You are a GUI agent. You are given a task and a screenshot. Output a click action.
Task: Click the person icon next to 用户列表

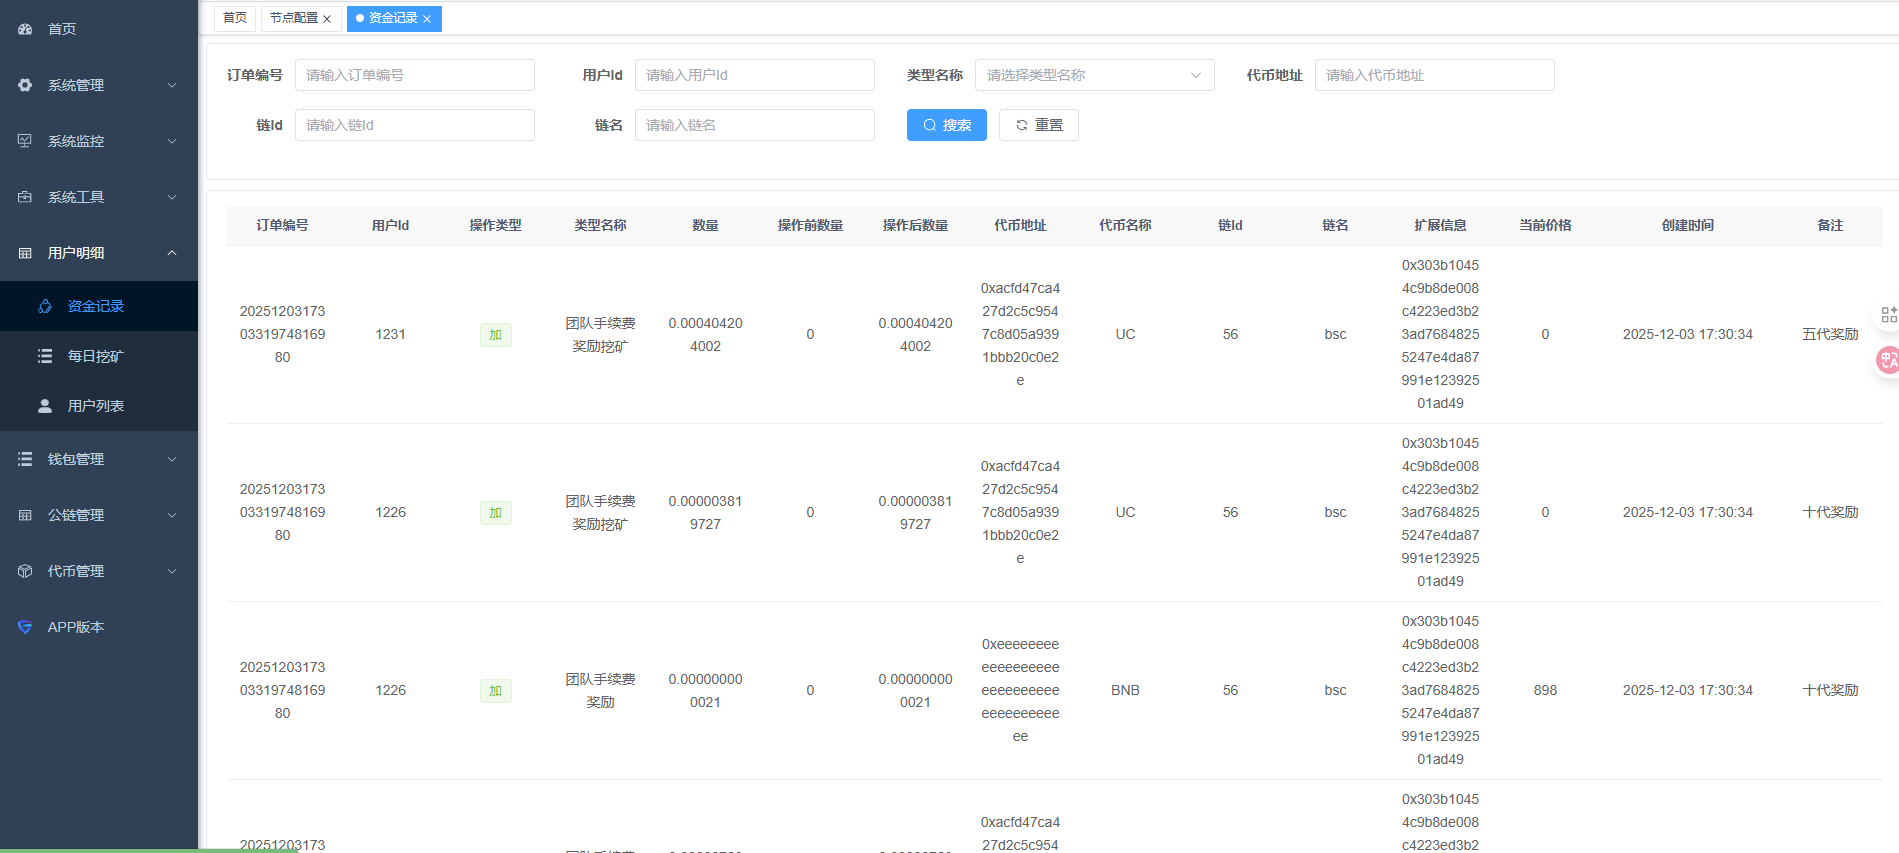(x=45, y=406)
